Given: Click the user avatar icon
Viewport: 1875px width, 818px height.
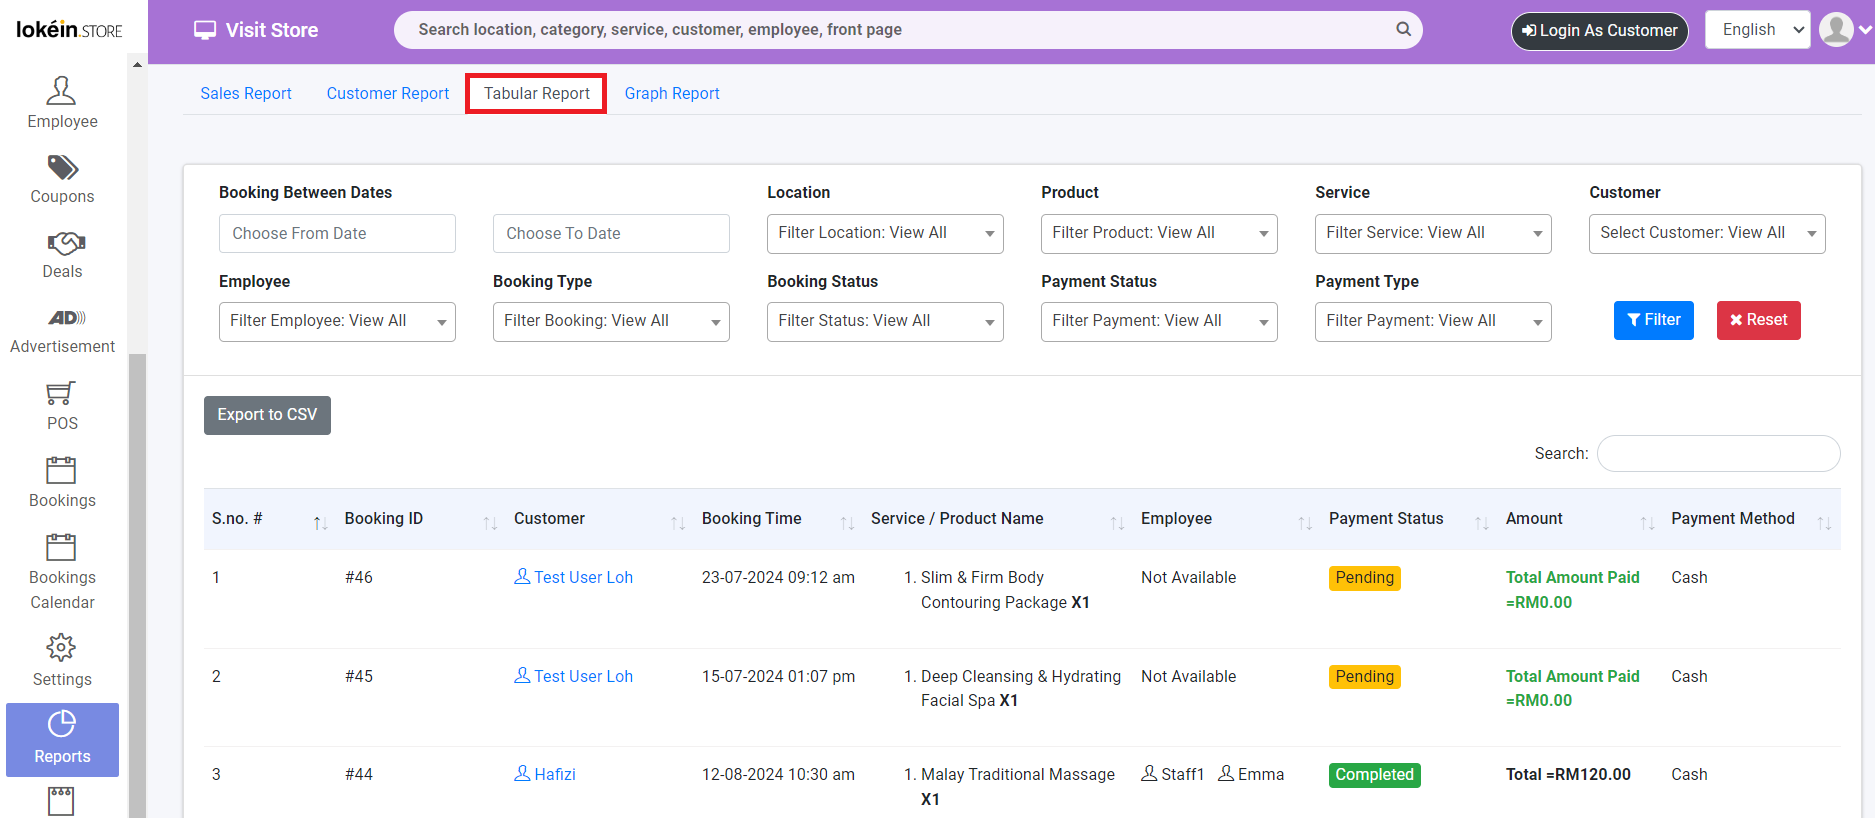Looking at the screenshot, I should pos(1836,29).
